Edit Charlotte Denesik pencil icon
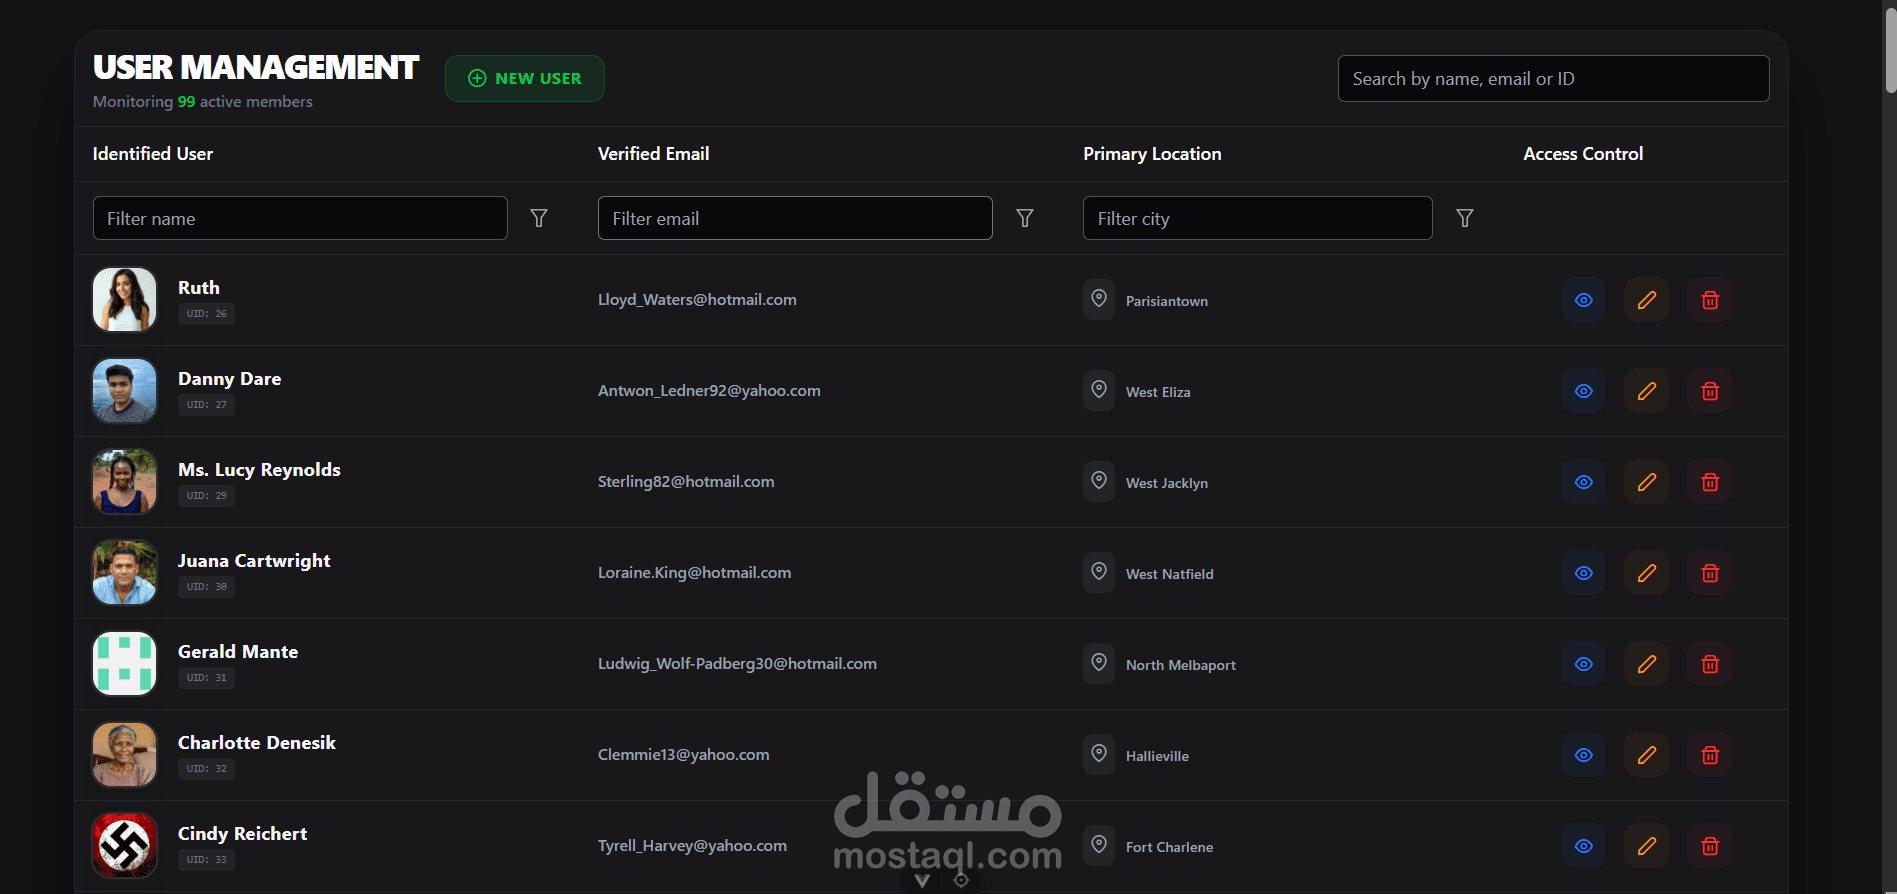The width and height of the screenshot is (1897, 894). (1647, 755)
